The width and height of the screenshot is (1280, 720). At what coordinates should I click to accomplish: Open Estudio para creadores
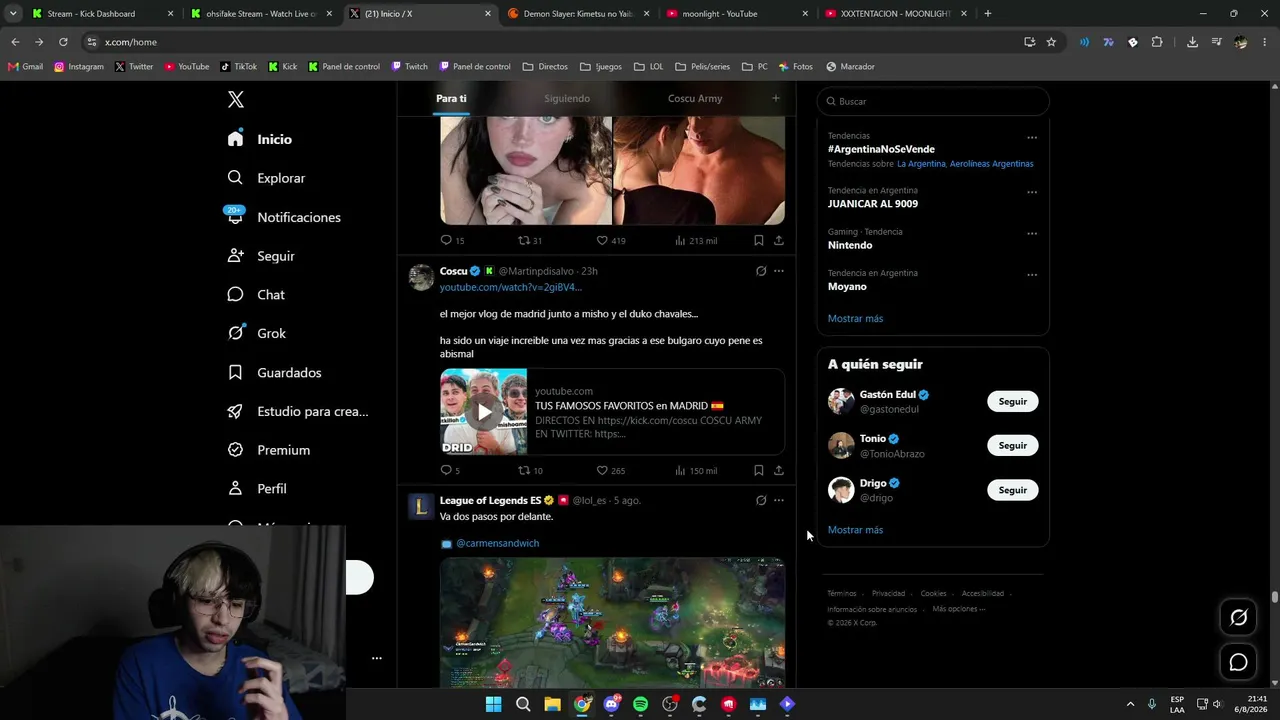298,411
